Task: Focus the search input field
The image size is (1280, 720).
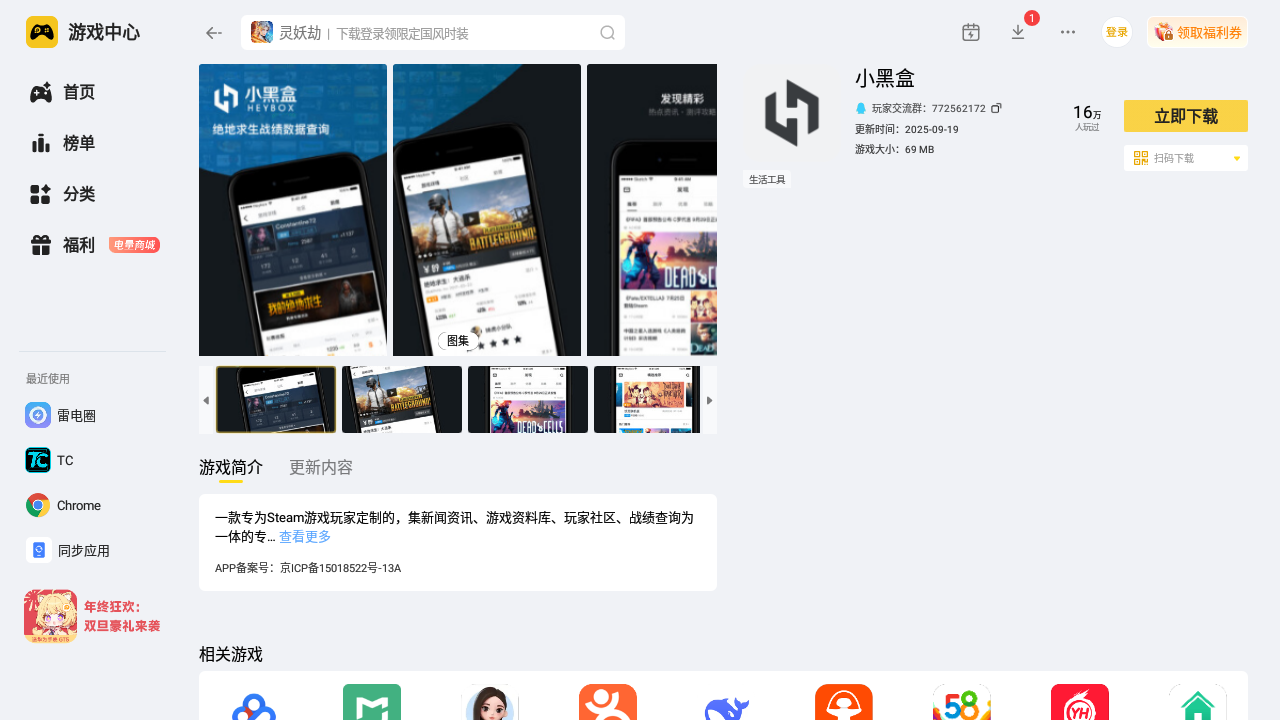Action: click(x=433, y=32)
